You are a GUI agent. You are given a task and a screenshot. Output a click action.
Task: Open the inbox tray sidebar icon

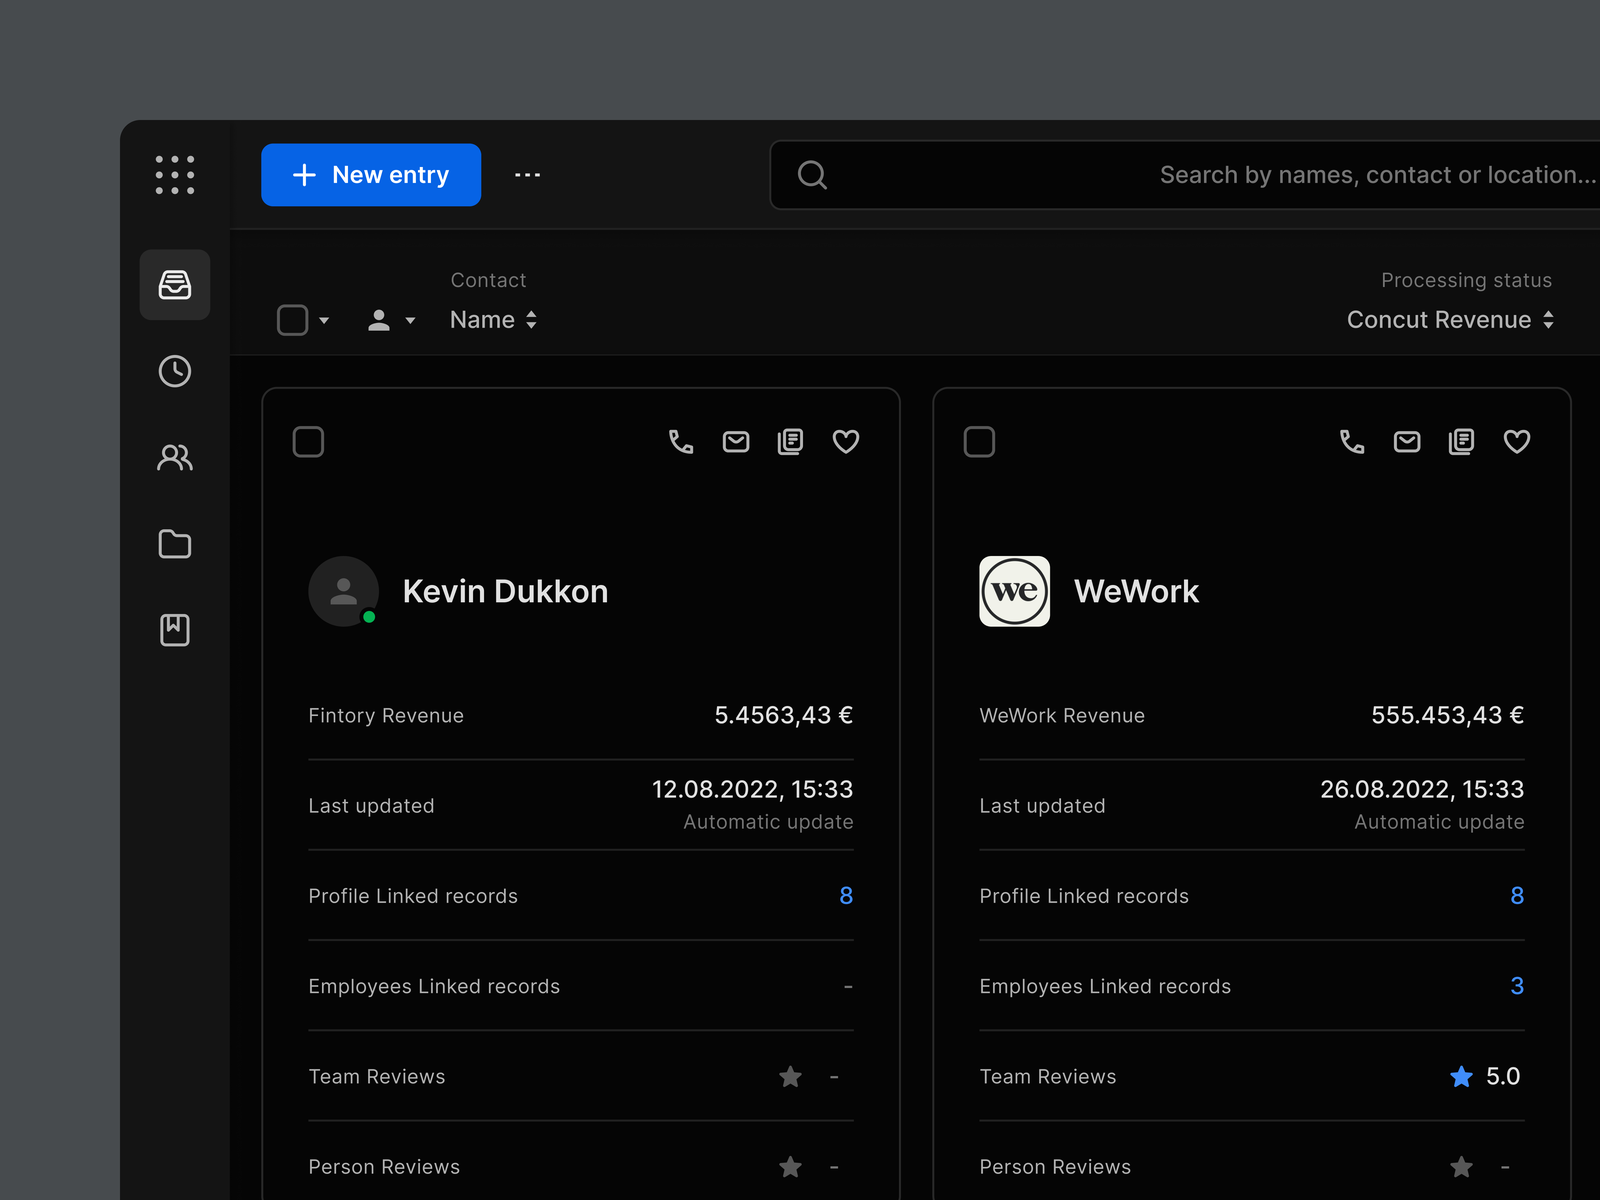175,285
